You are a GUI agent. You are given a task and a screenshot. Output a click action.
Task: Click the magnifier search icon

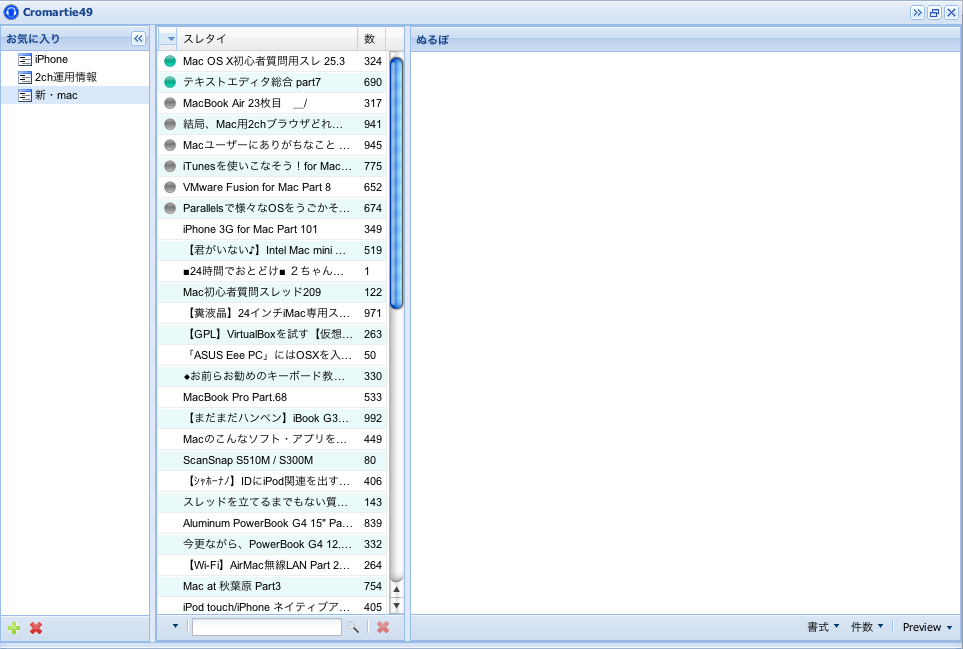[353, 627]
